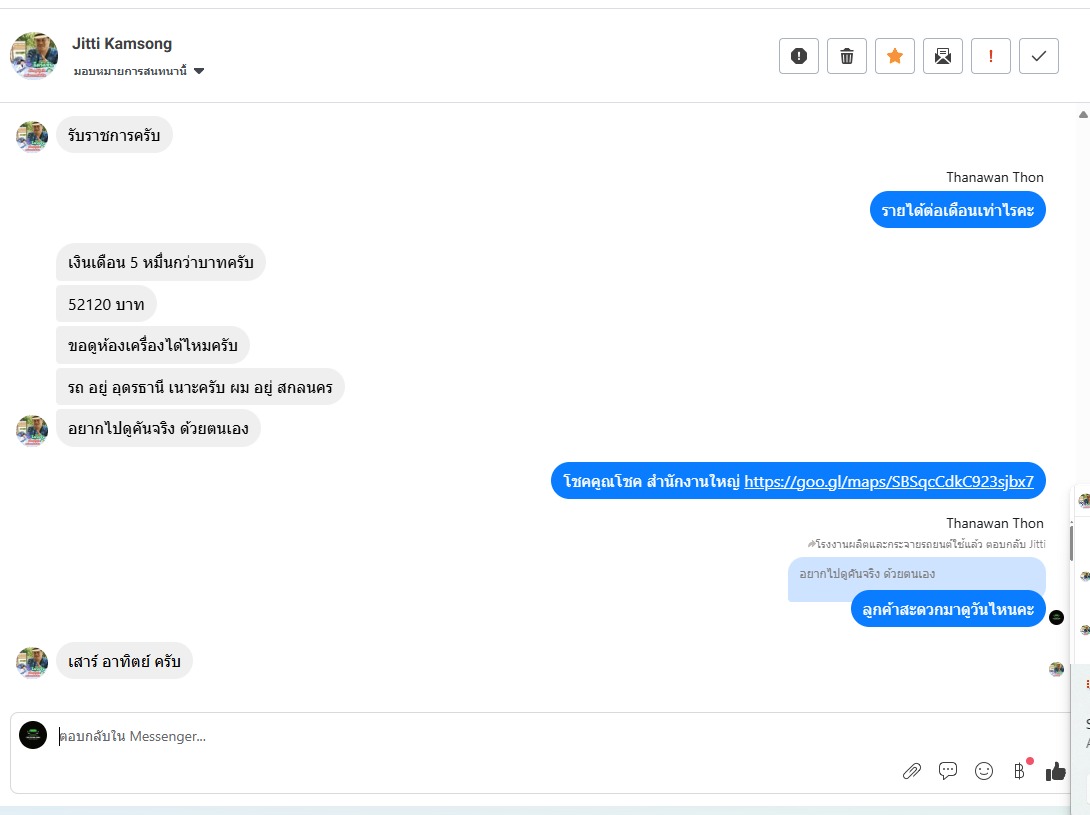
Task: Send a thumbs-up like
Action: point(1055,770)
